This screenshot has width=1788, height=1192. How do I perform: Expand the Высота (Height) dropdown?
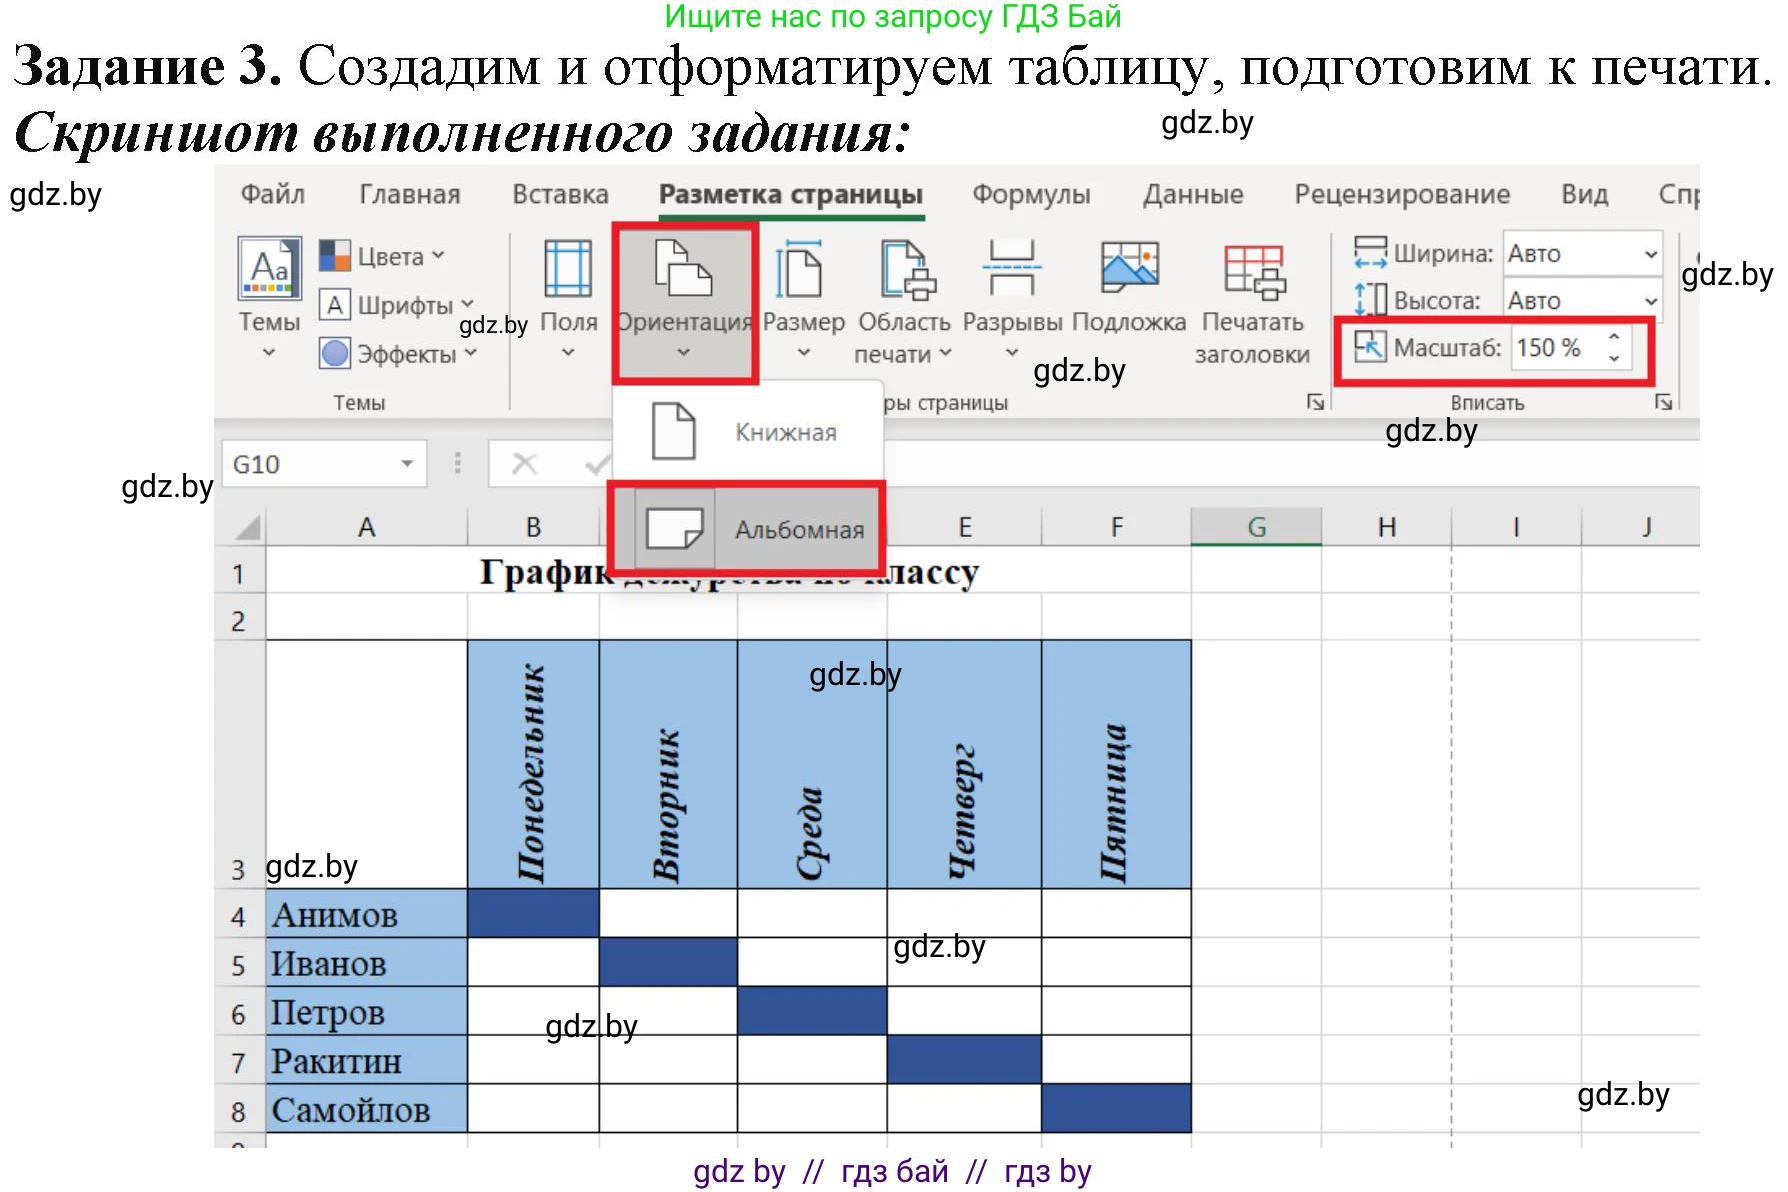coord(1651,299)
